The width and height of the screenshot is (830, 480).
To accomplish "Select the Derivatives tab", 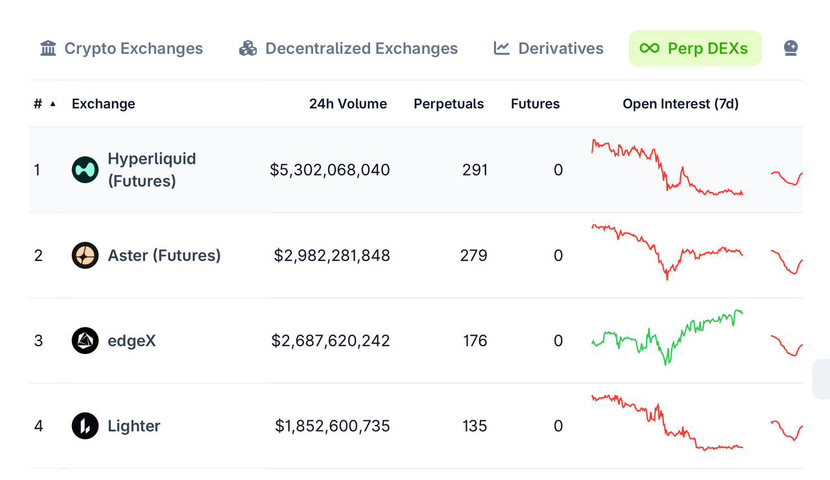I will click(x=560, y=48).
